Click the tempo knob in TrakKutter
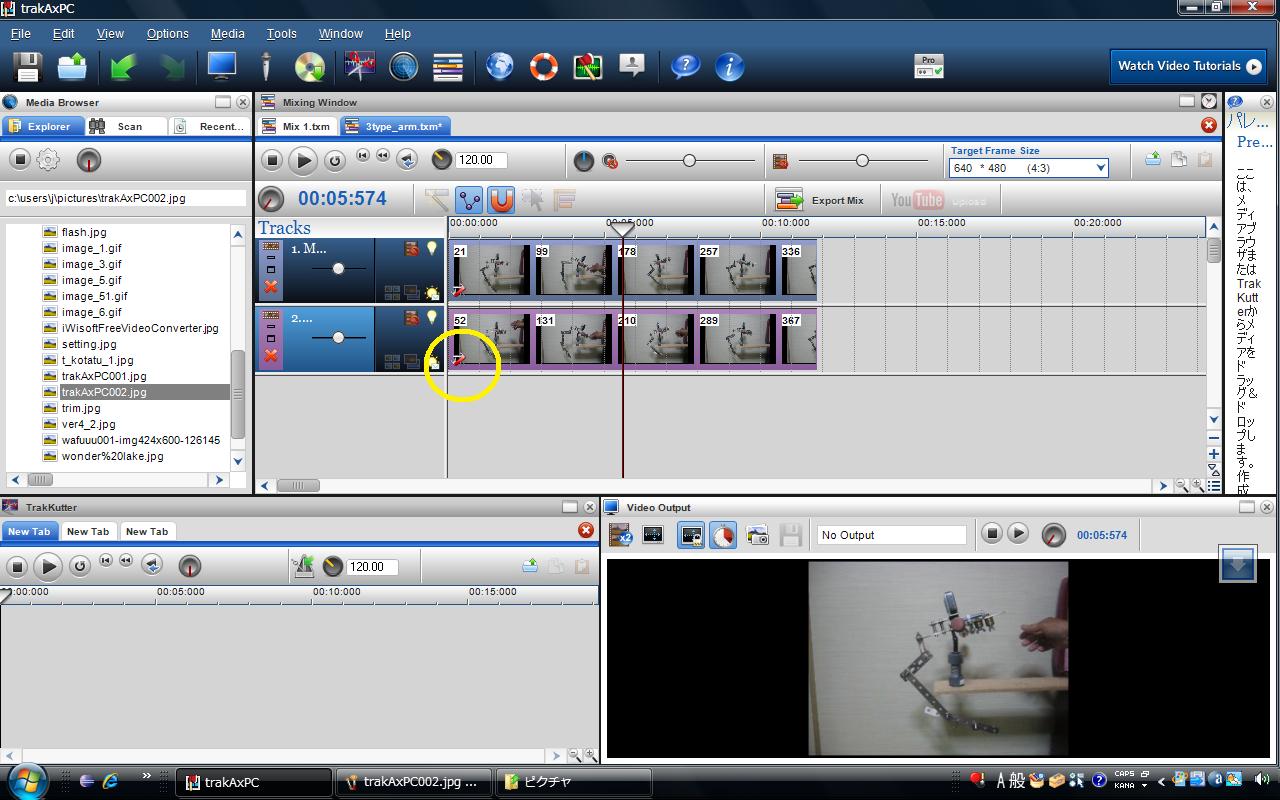 click(x=334, y=567)
